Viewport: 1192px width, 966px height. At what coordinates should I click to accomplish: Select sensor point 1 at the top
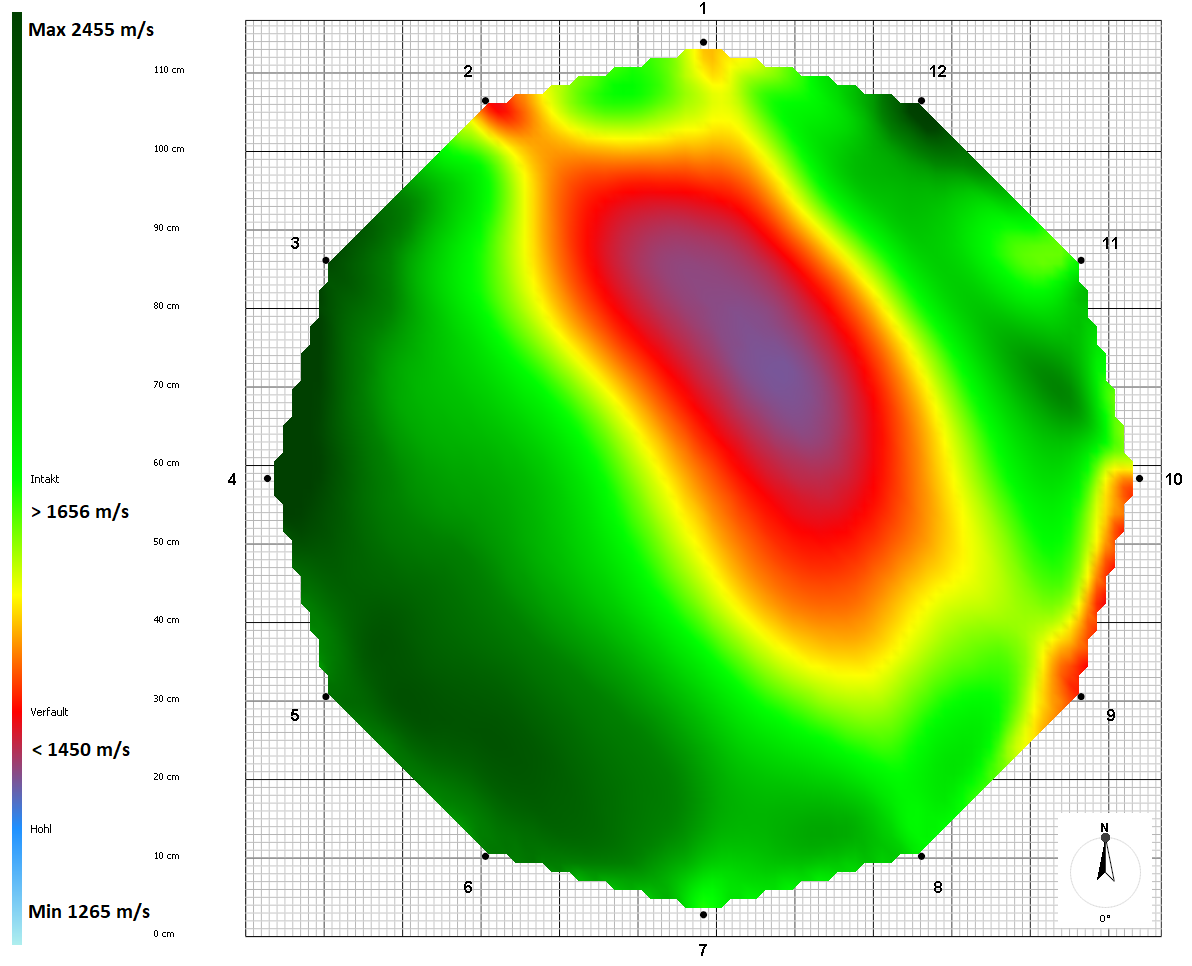click(703, 41)
